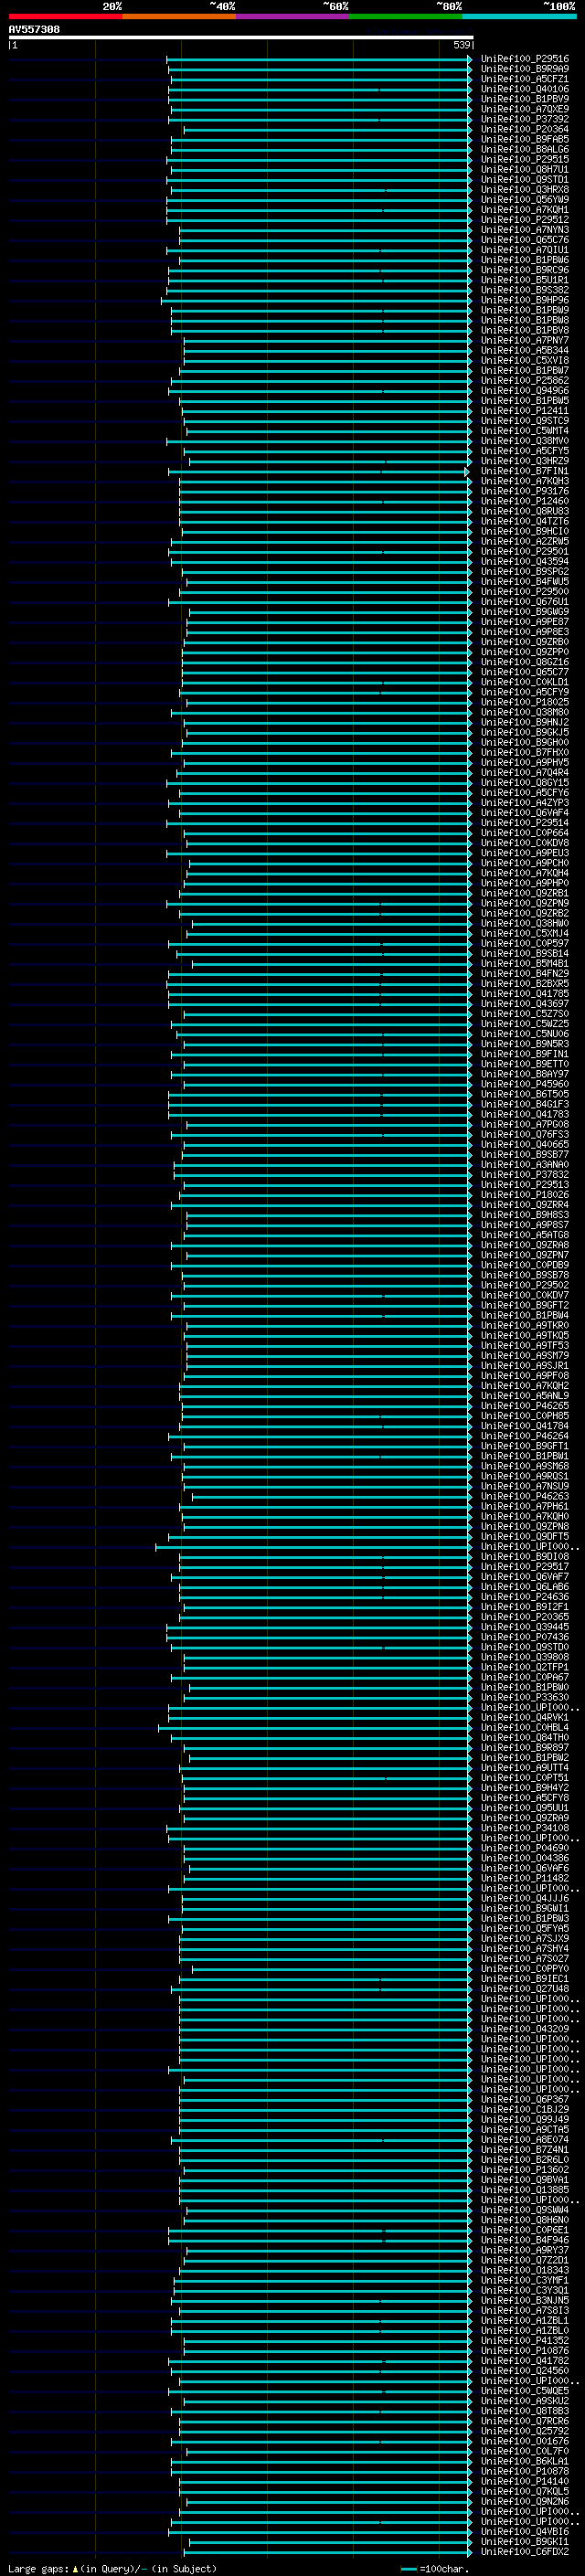The width and height of the screenshot is (585, 2576).
Task: Click the white query length bar
Action: click(x=241, y=37)
